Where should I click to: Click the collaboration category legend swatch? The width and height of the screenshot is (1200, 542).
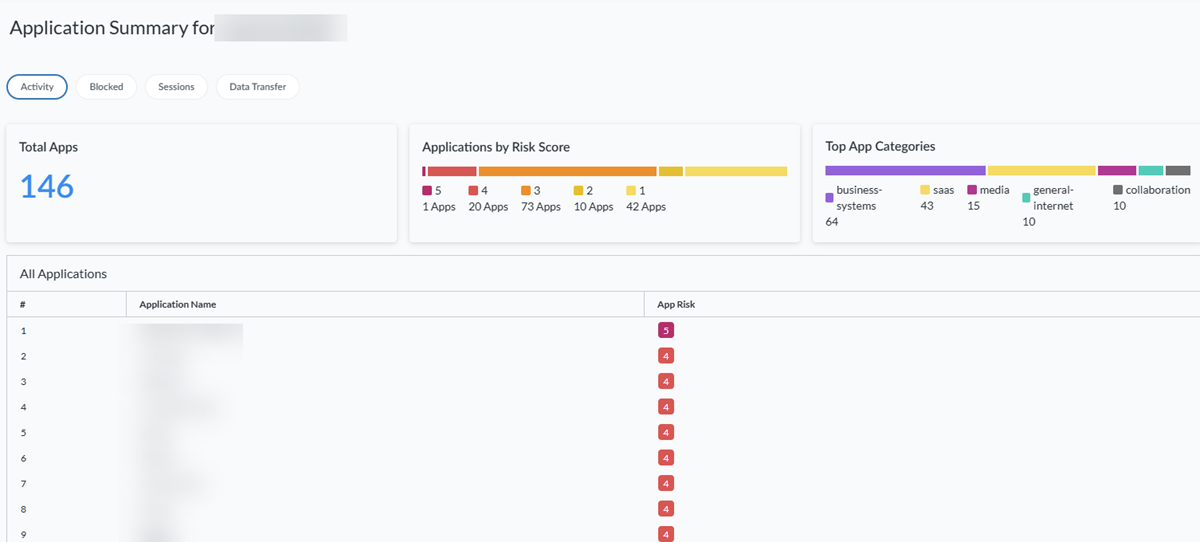(1118, 190)
